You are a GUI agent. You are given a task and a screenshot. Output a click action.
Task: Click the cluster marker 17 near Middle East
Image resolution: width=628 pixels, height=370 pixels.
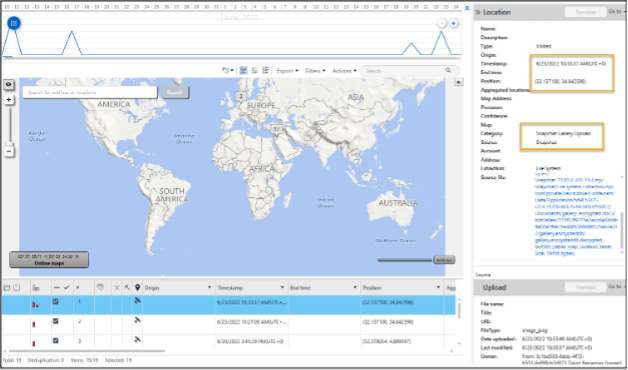(276, 129)
